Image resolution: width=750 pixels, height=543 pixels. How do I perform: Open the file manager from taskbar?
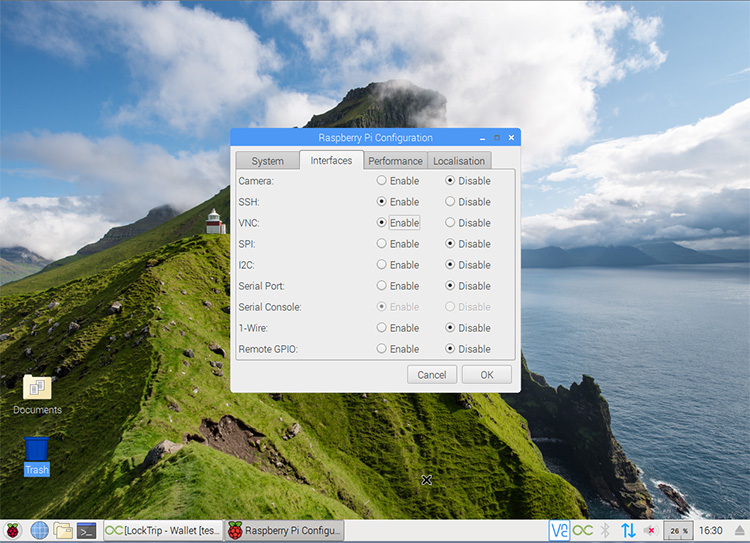point(63,530)
